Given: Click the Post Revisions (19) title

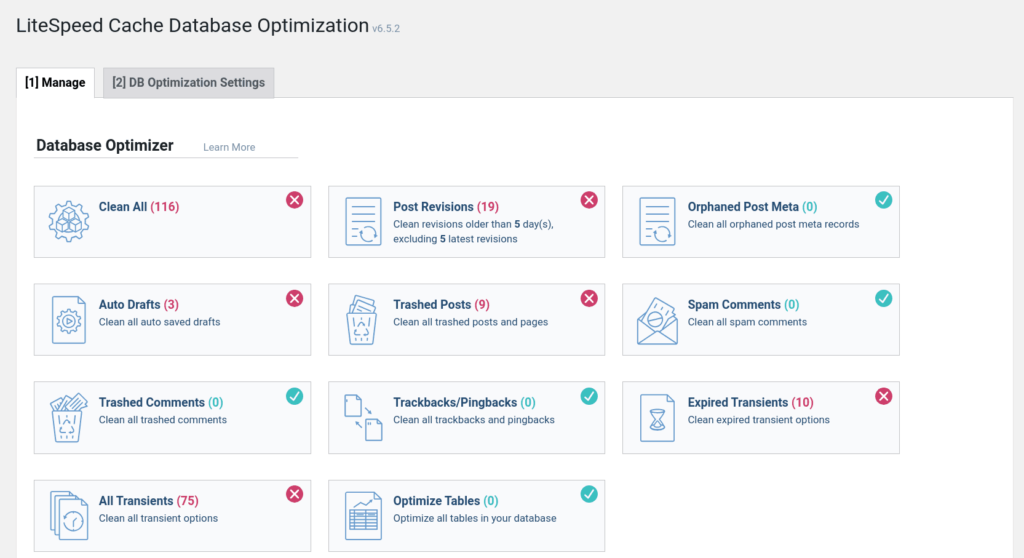Looking at the screenshot, I should (446, 206).
